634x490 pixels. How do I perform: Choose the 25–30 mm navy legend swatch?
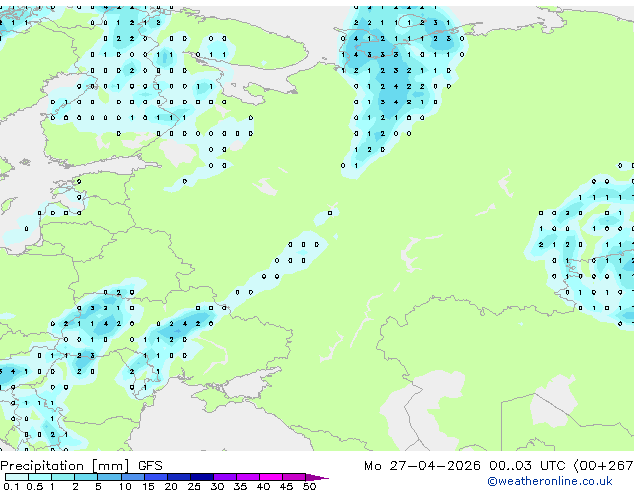tap(201, 477)
